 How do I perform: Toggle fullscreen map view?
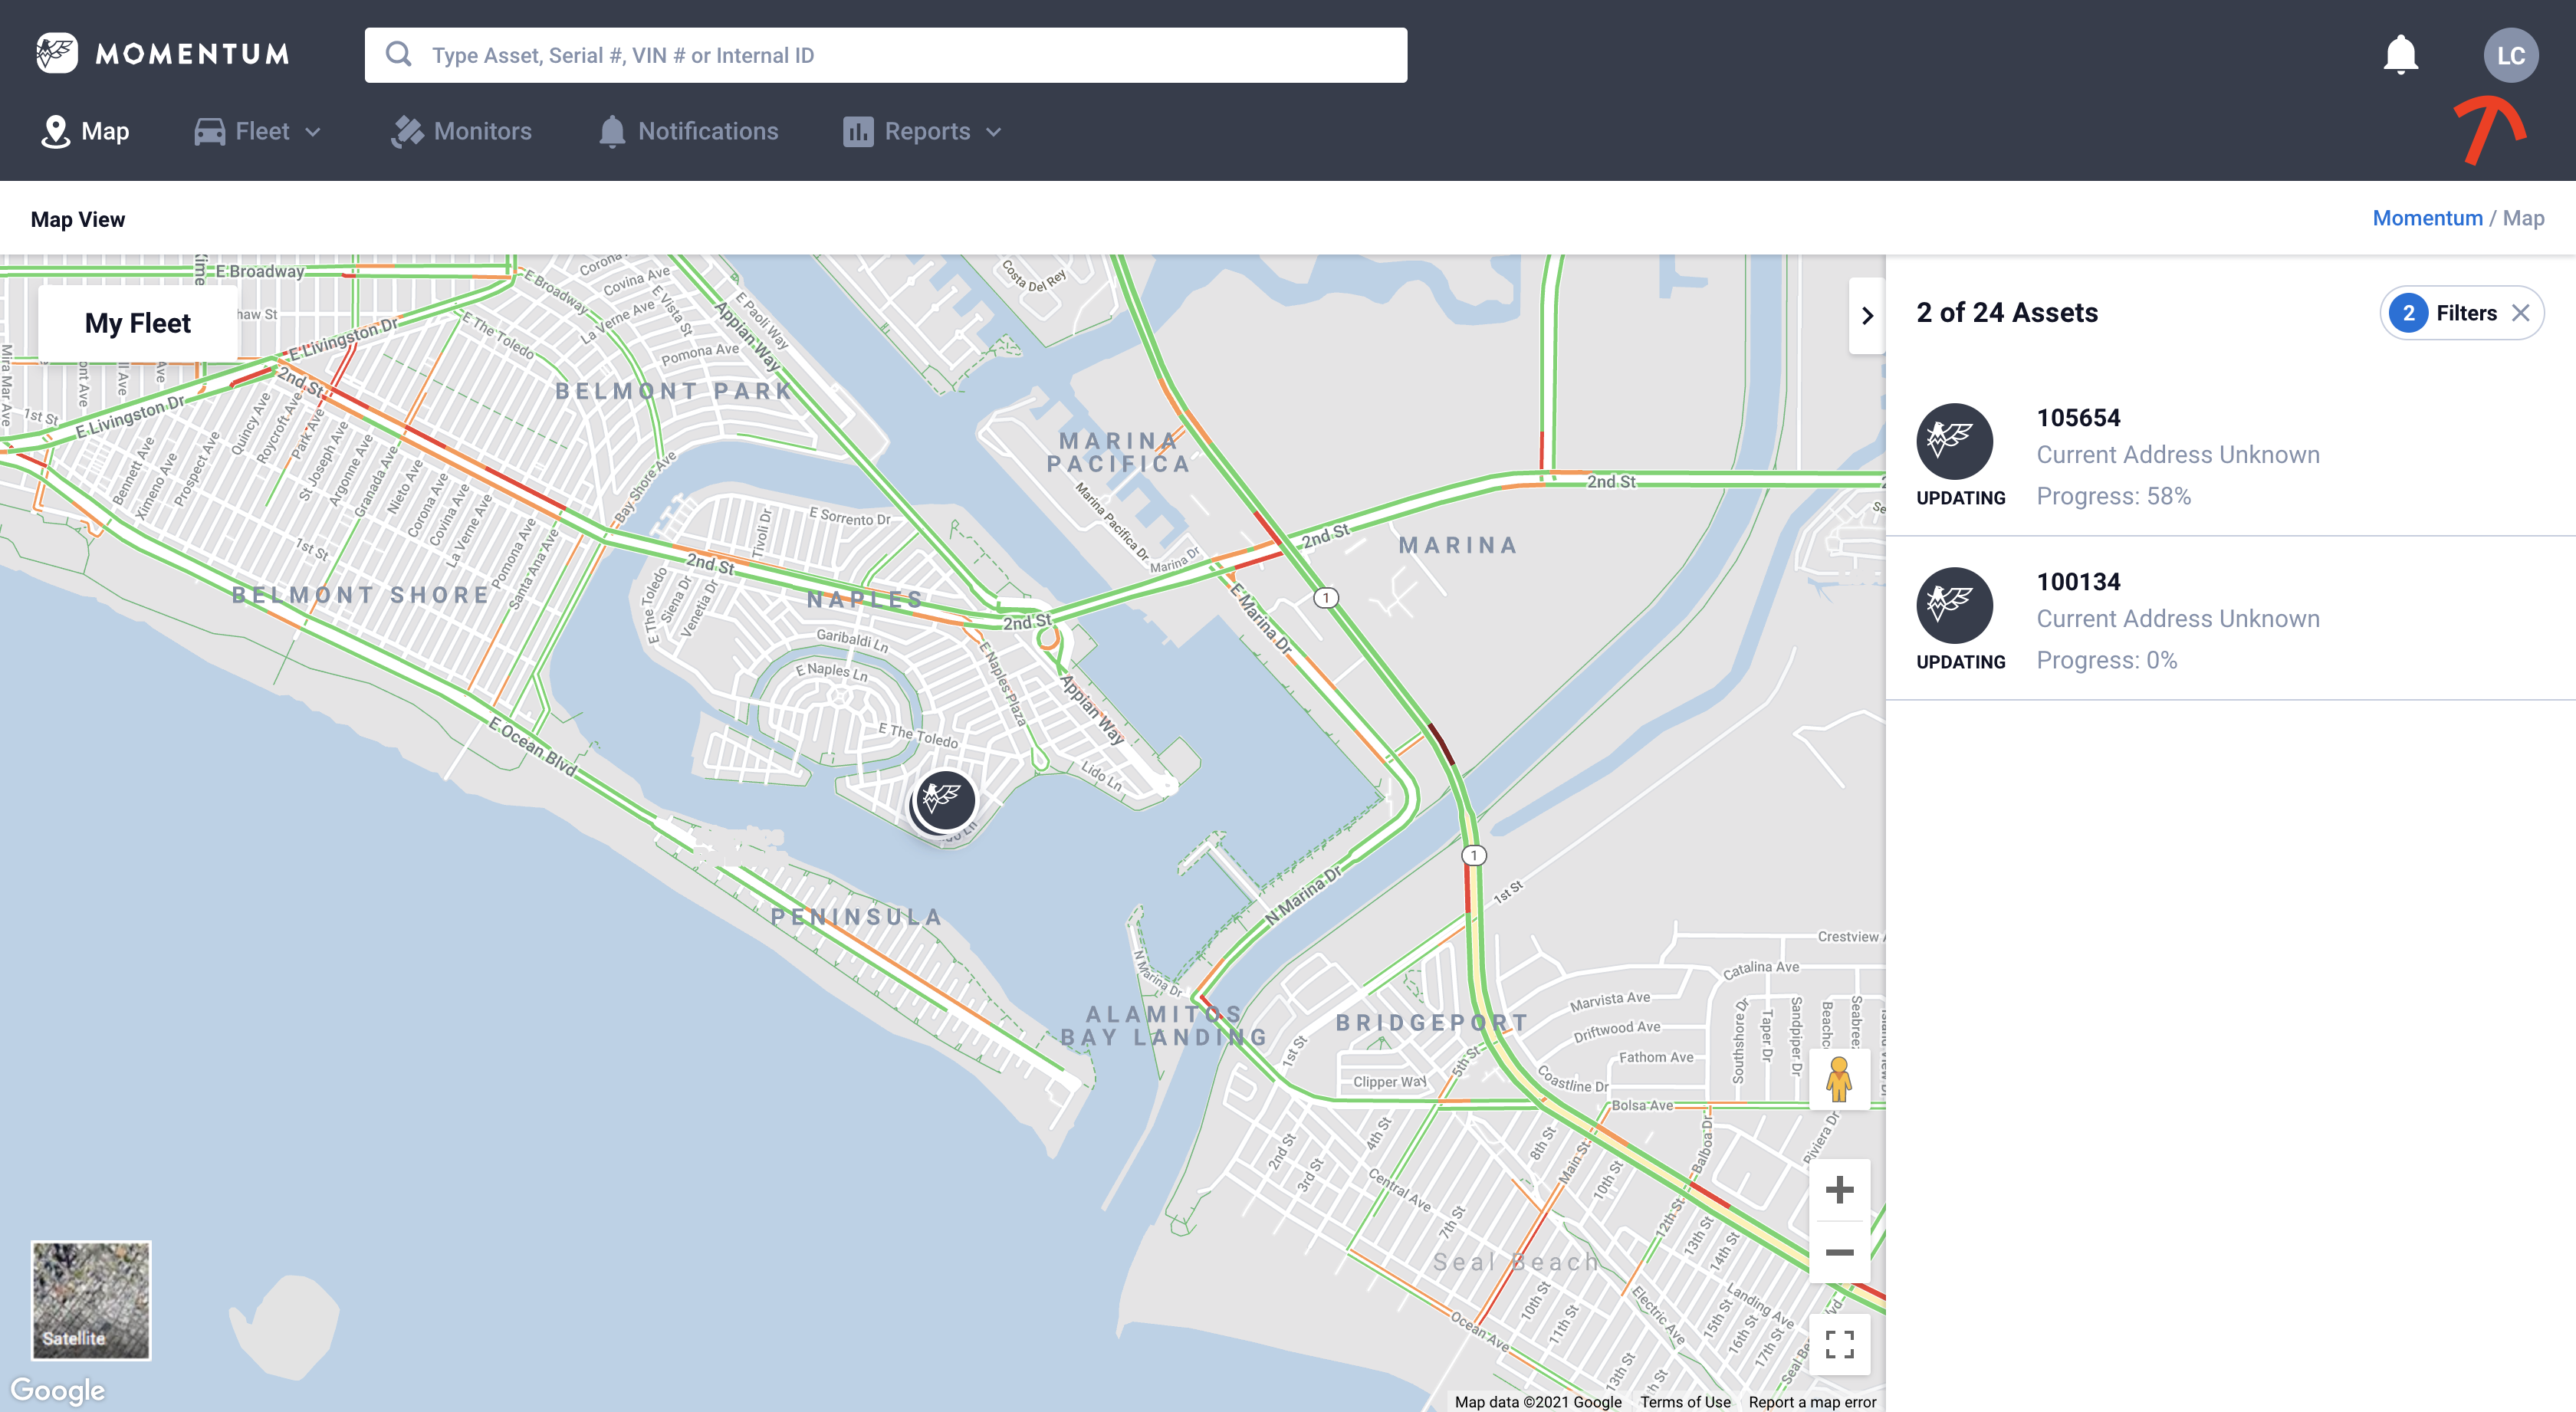pyautogui.click(x=1839, y=1344)
